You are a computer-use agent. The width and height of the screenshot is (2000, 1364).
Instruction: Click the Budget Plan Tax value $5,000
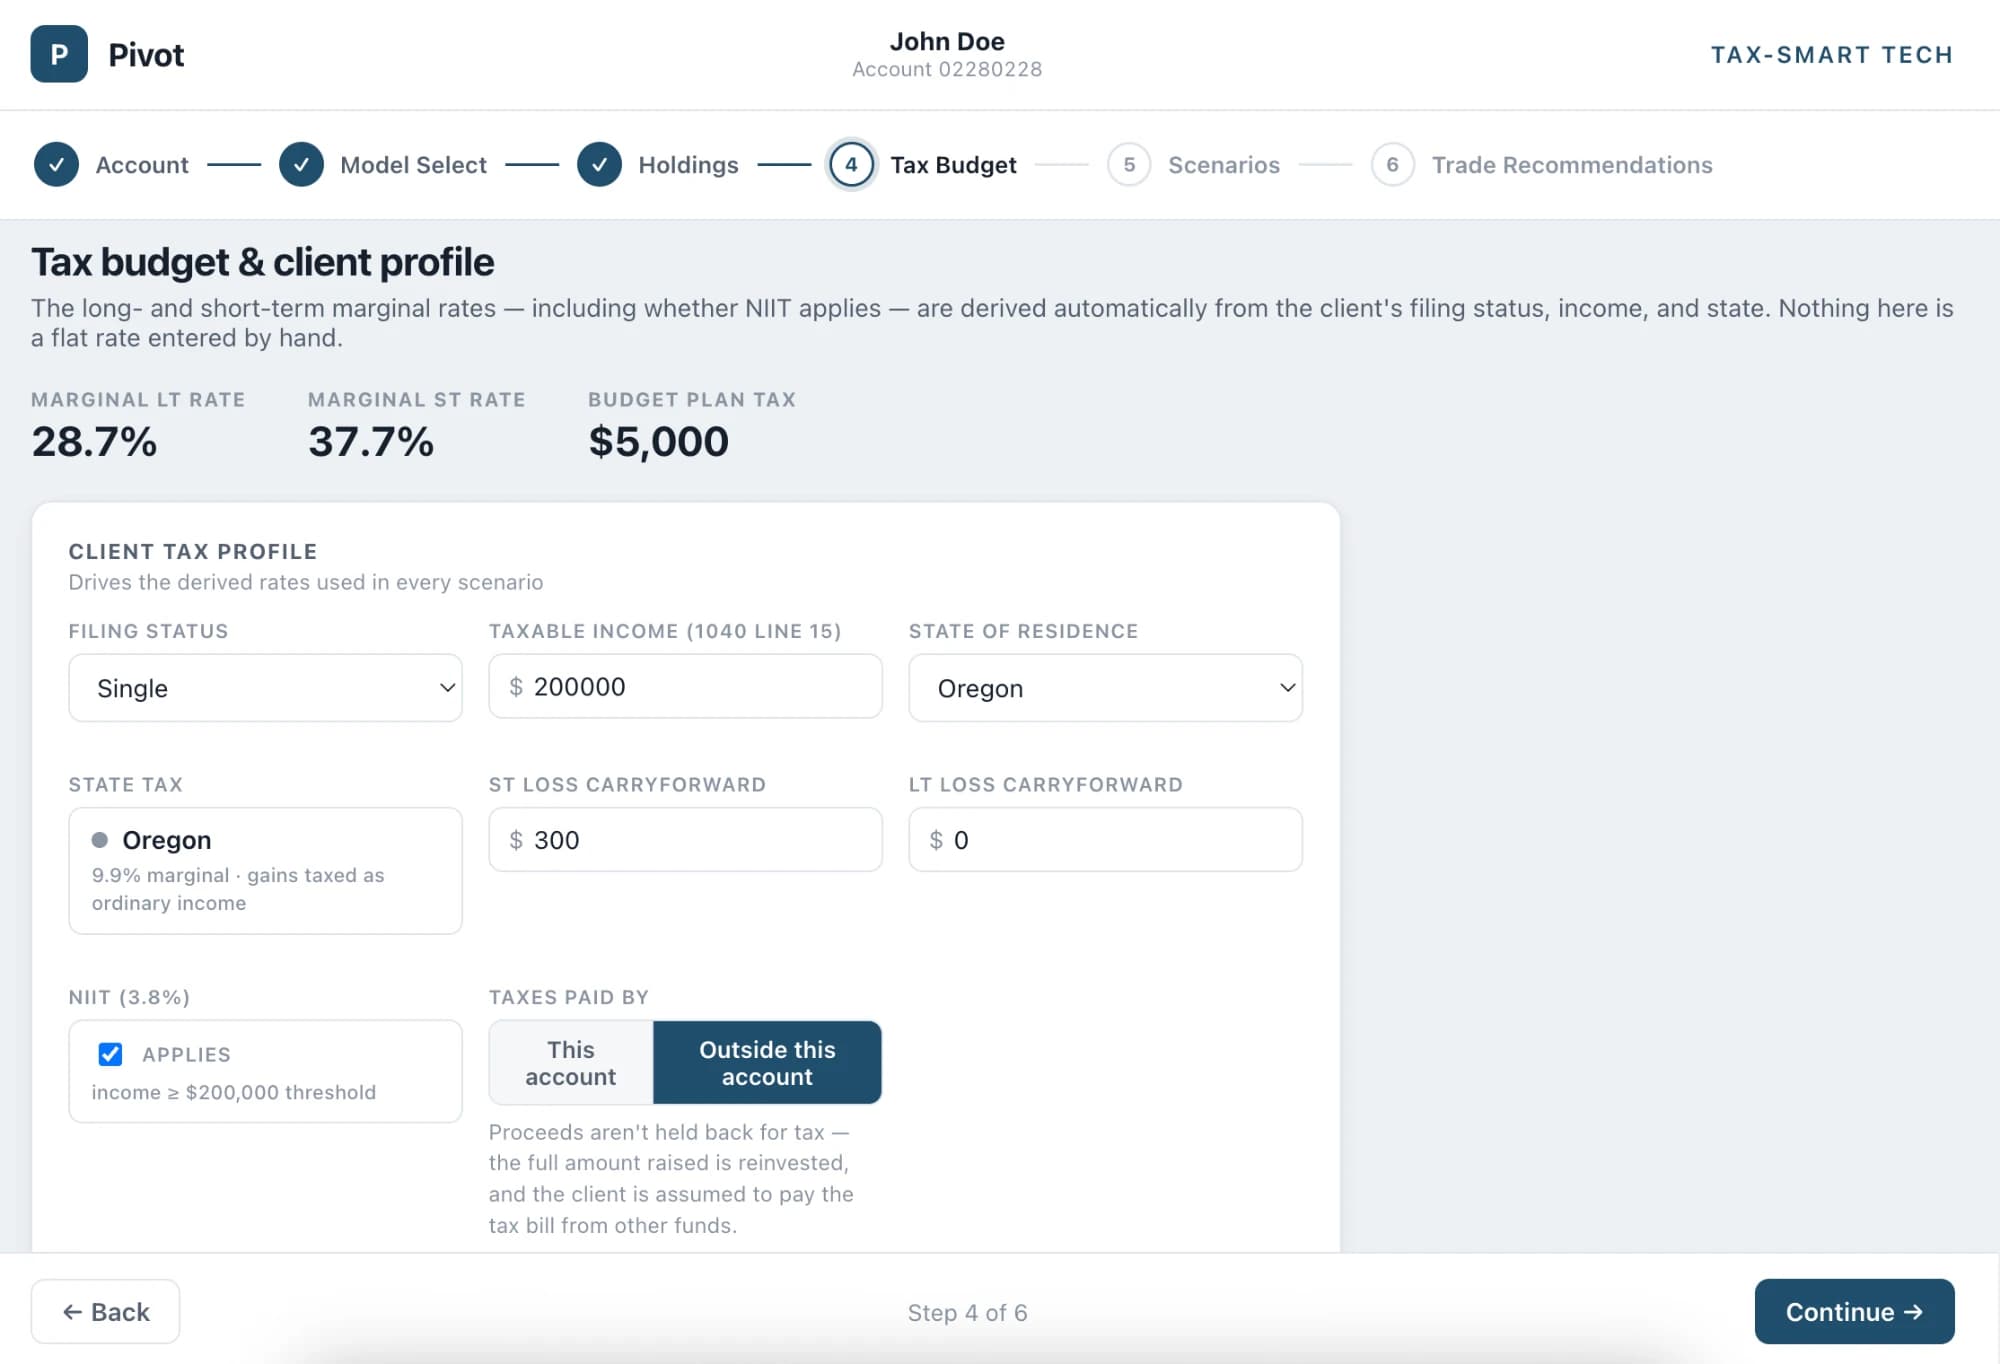click(658, 442)
